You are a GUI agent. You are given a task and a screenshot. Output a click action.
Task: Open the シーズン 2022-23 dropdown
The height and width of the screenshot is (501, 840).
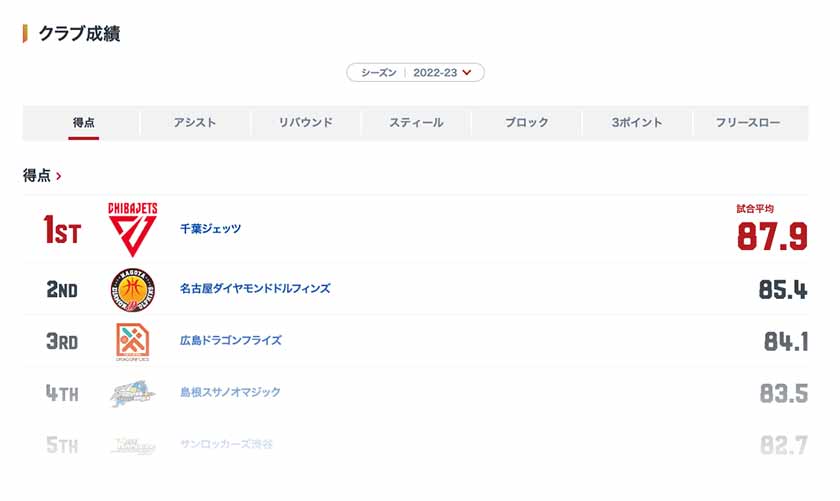click(x=415, y=72)
